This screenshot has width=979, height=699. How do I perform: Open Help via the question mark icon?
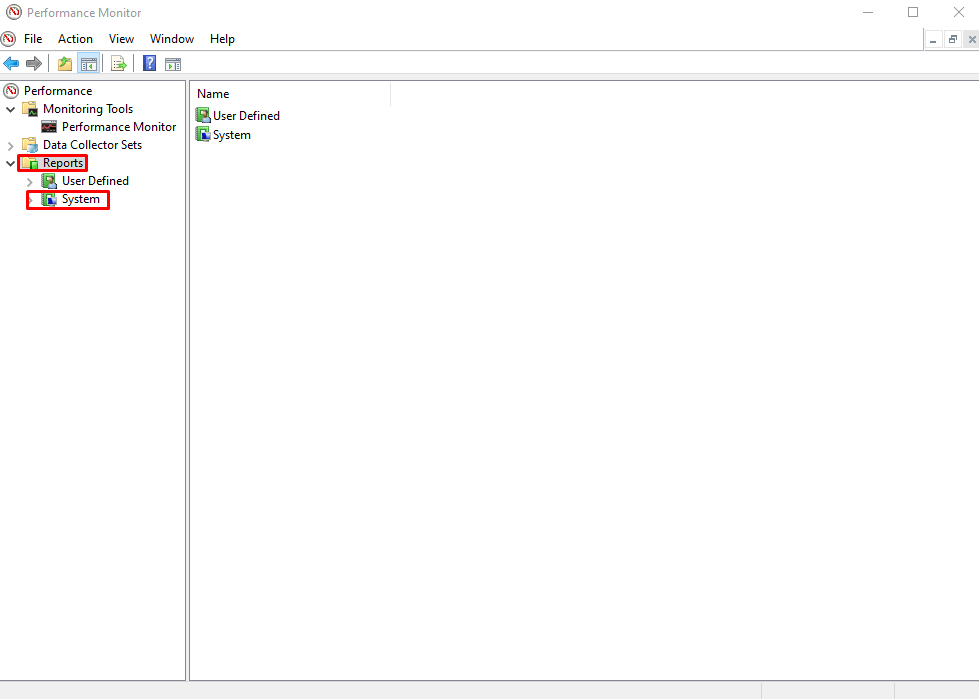click(x=148, y=63)
